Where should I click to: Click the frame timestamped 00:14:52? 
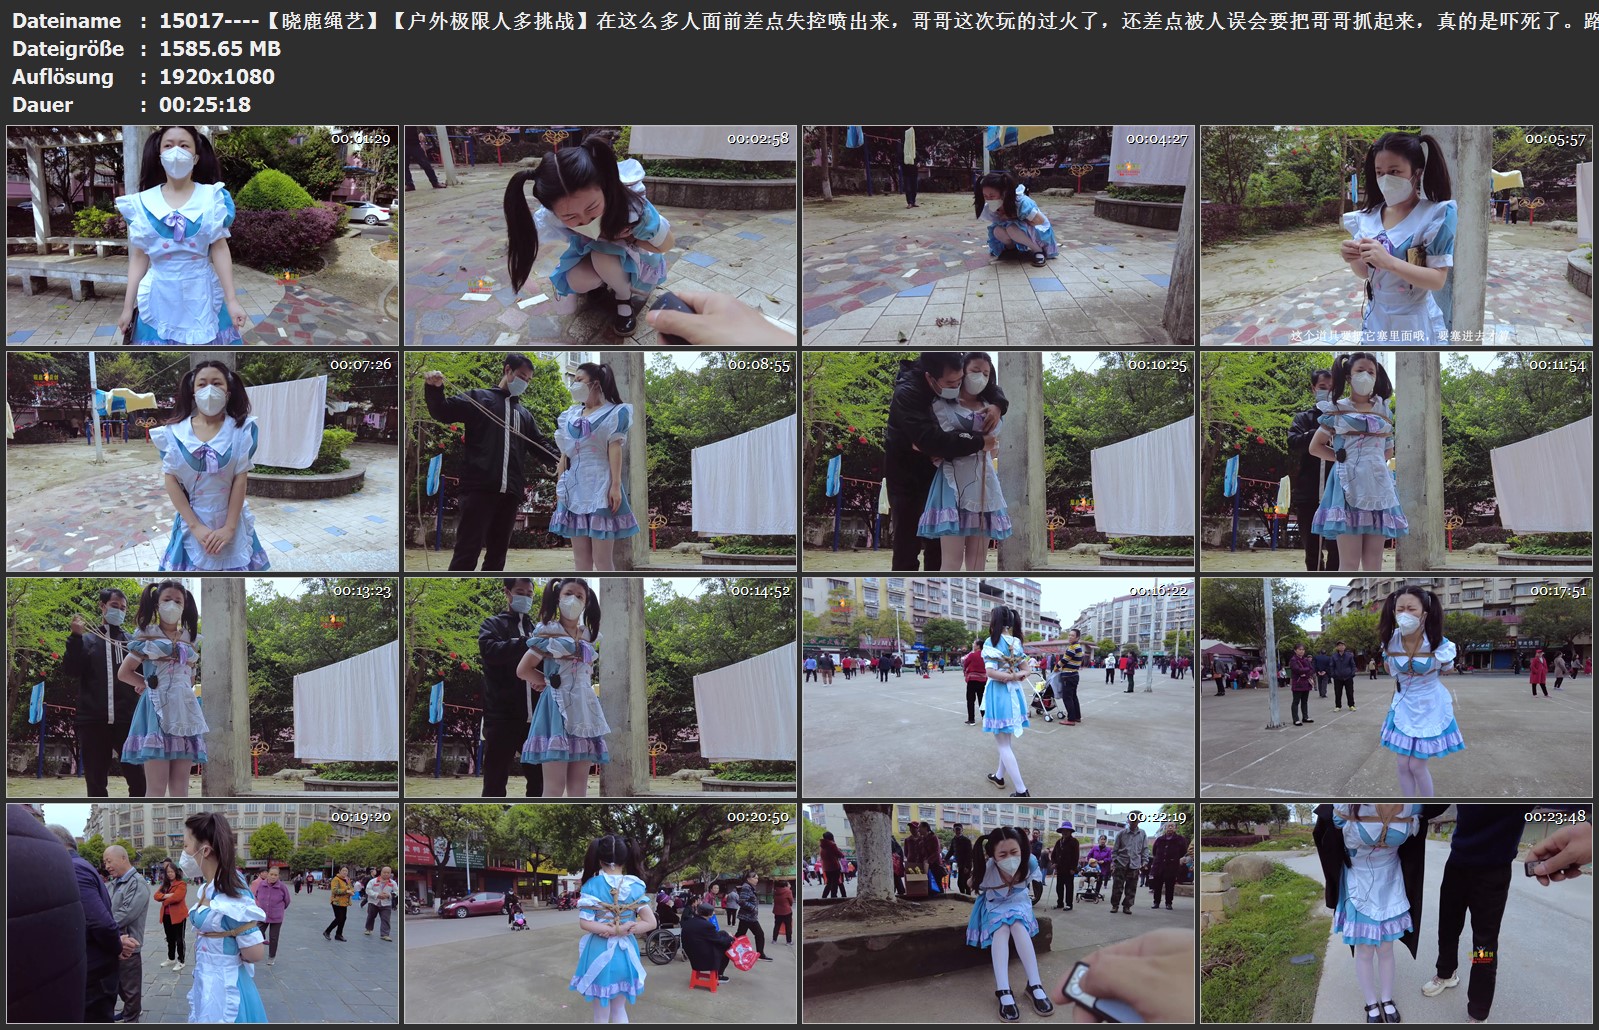click(600, 687)
